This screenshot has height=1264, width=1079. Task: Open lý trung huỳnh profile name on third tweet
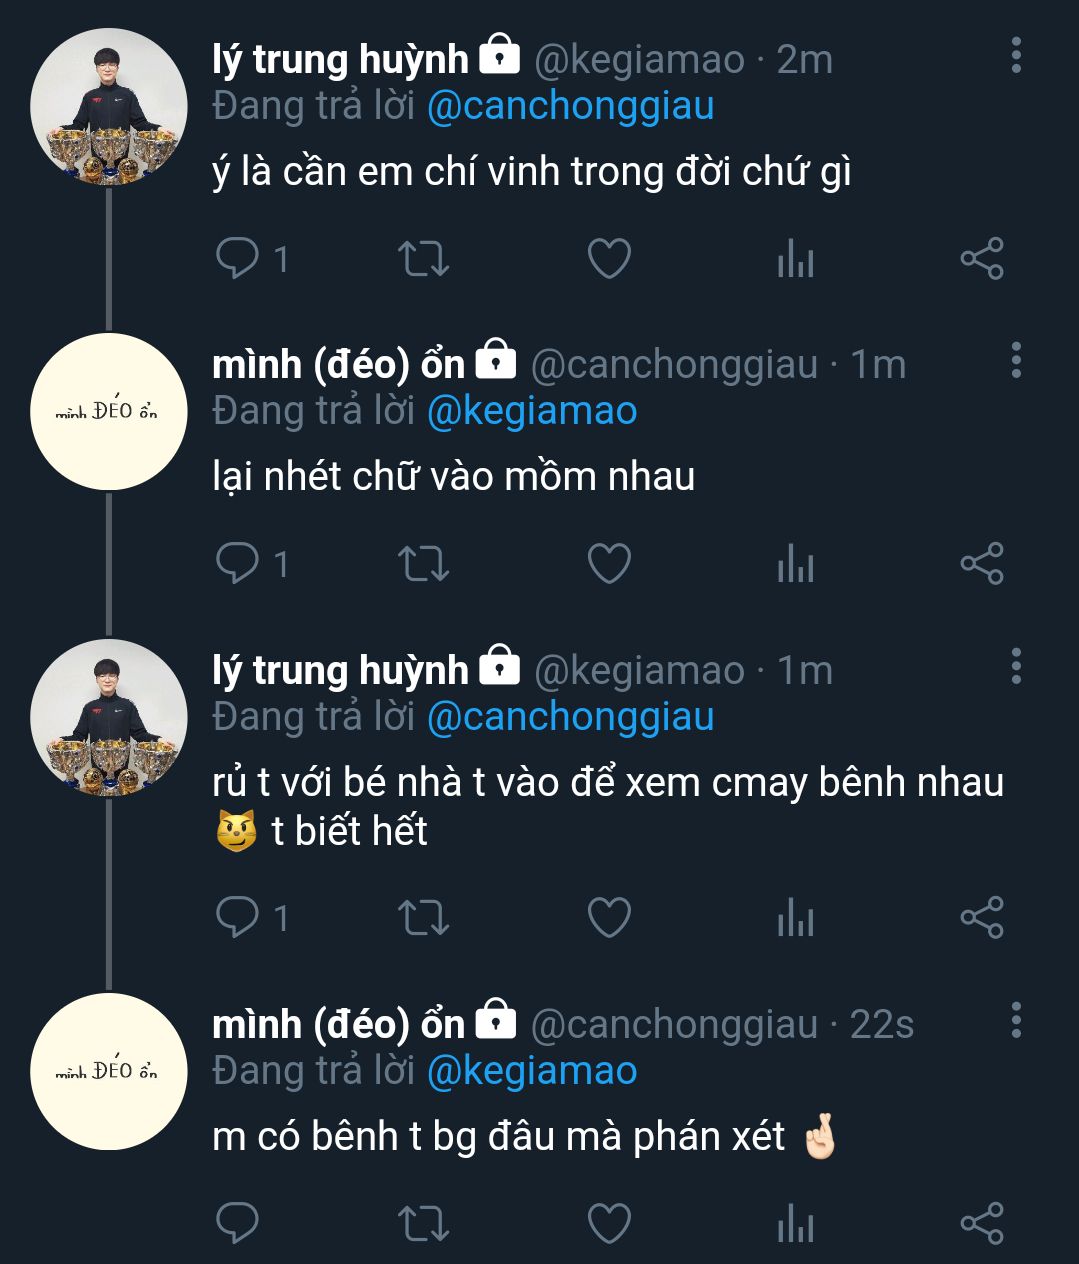click(340, 670)
